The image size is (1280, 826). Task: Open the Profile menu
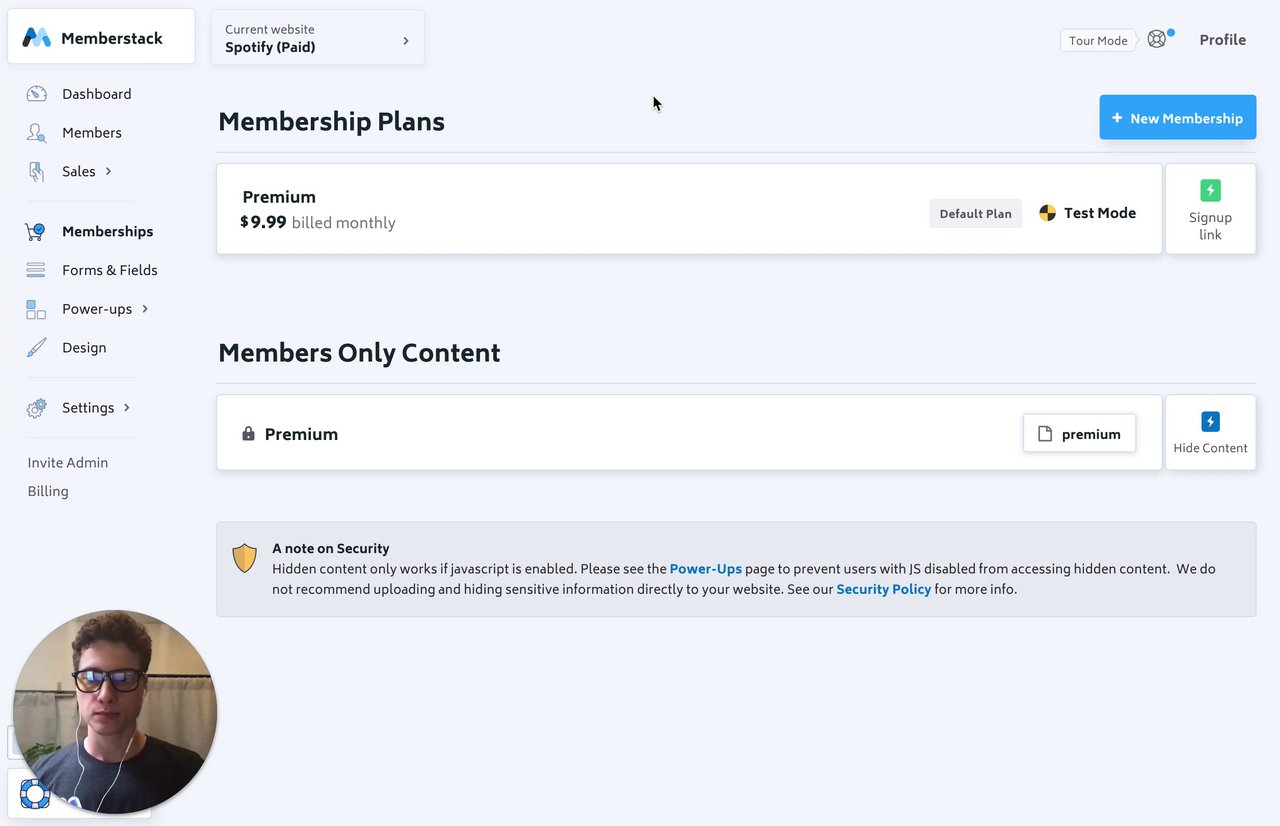click(x=1222, y=40)
